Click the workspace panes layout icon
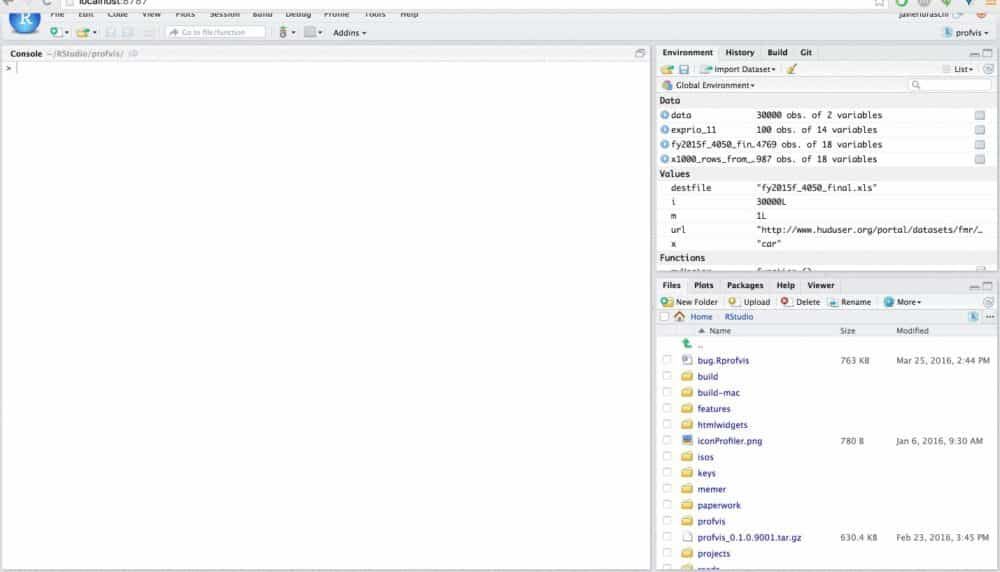The image size is (1000, 572). pos(310,32)
